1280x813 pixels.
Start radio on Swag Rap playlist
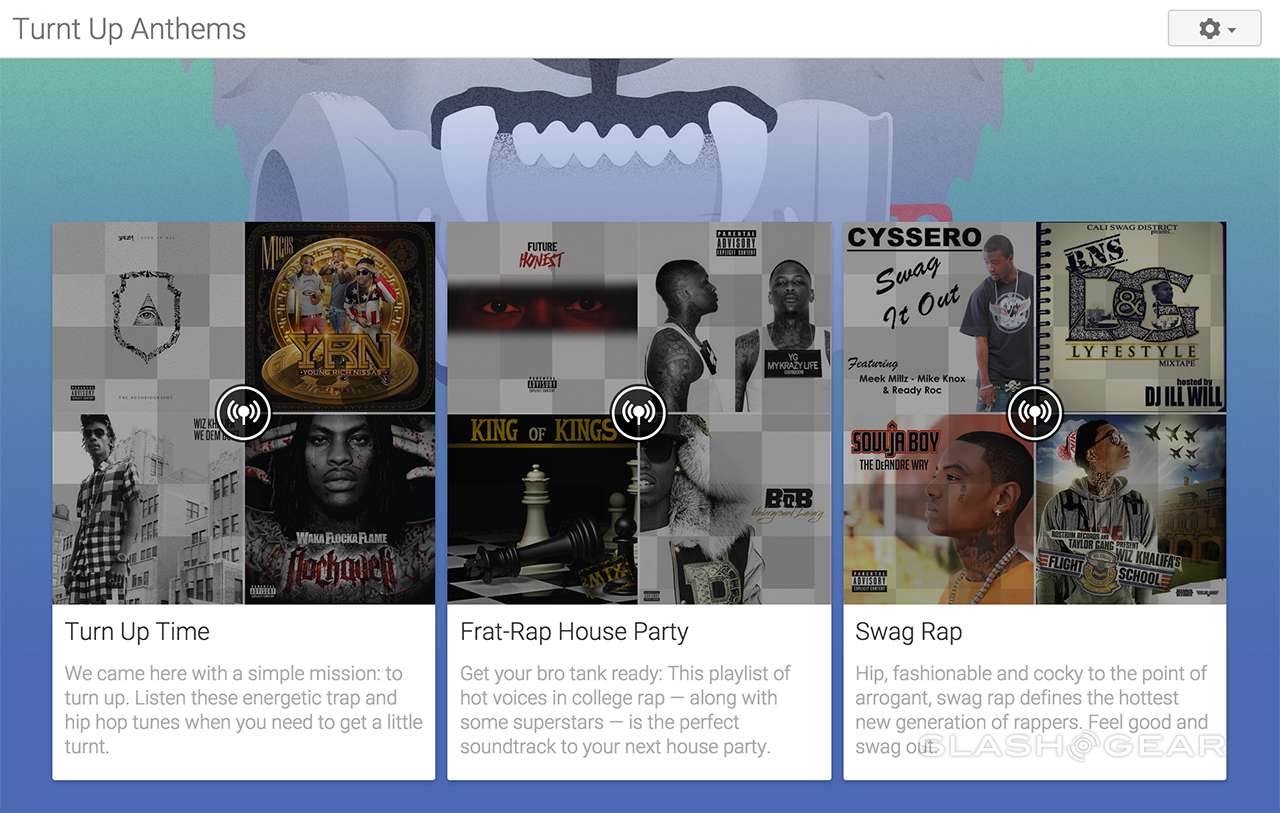coord(1035,412)
